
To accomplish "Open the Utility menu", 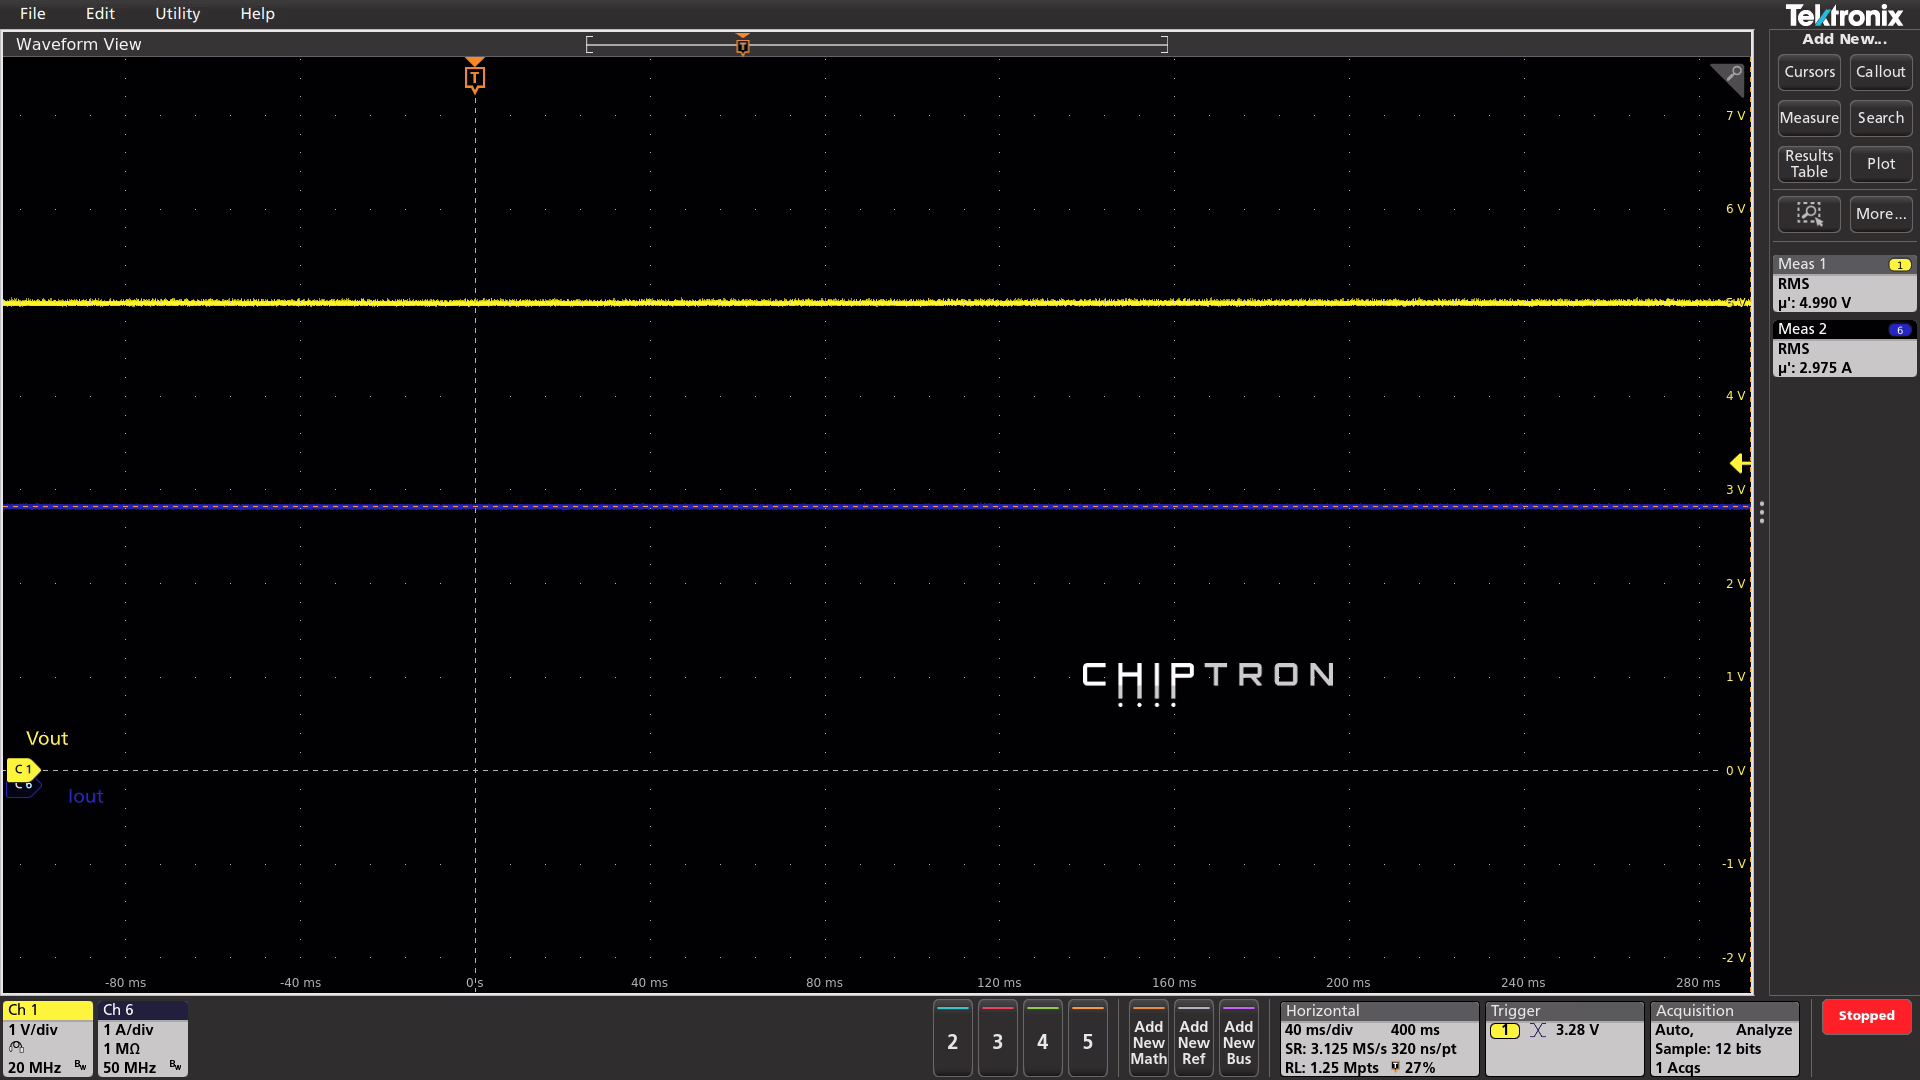I will tap(177, 14).
